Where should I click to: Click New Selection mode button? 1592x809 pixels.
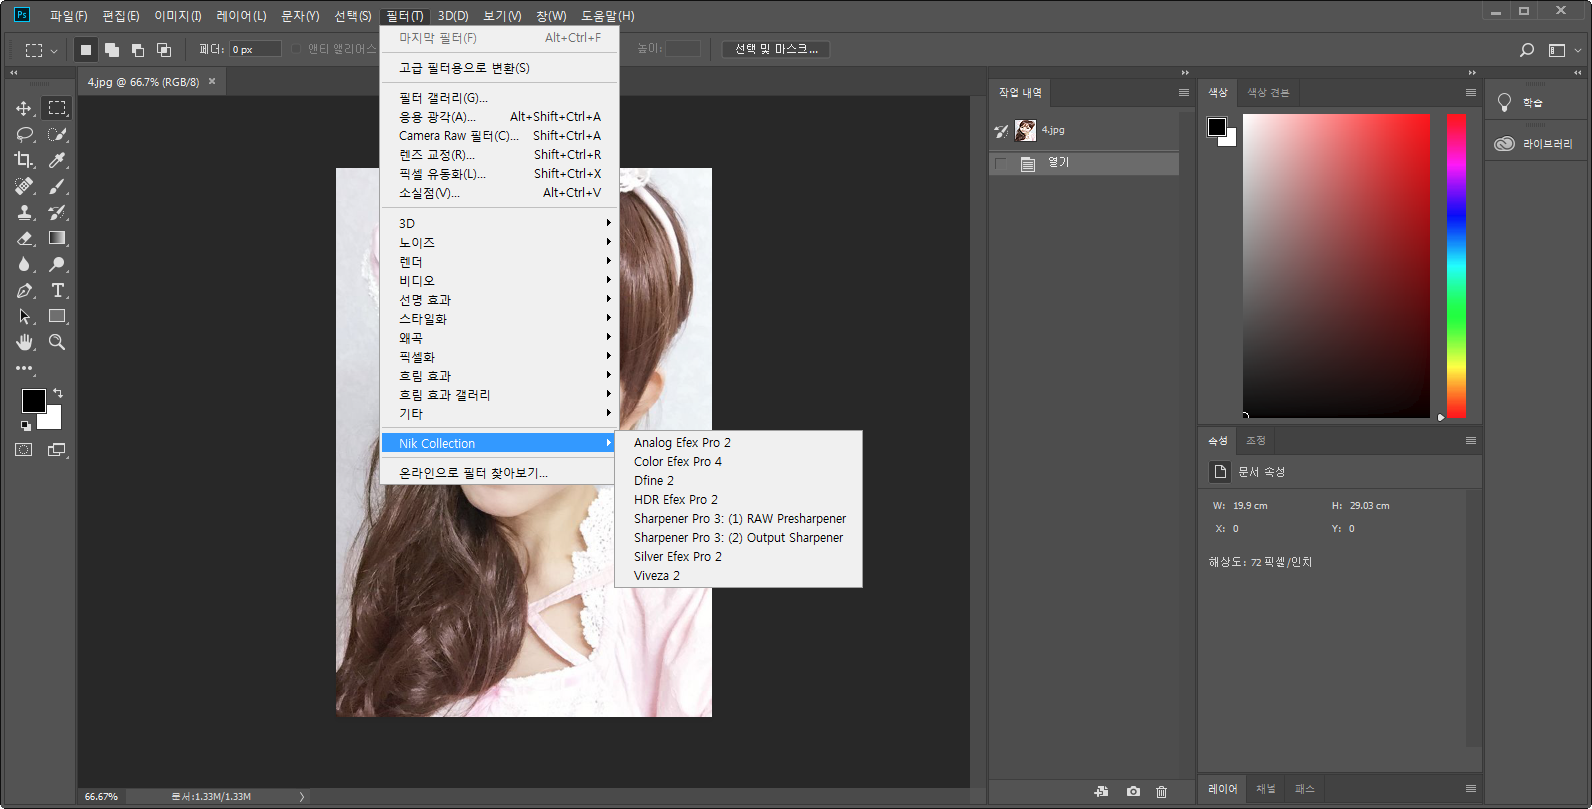point(86,49)
